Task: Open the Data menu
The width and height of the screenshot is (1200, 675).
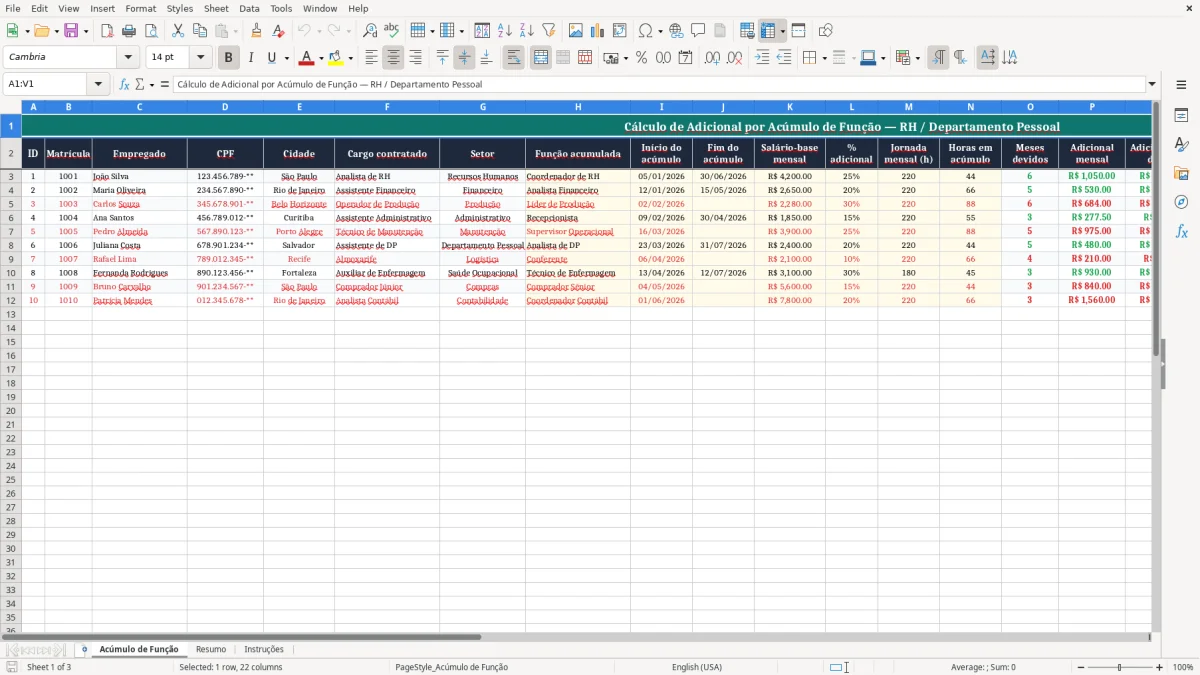Action: [249, 8]
